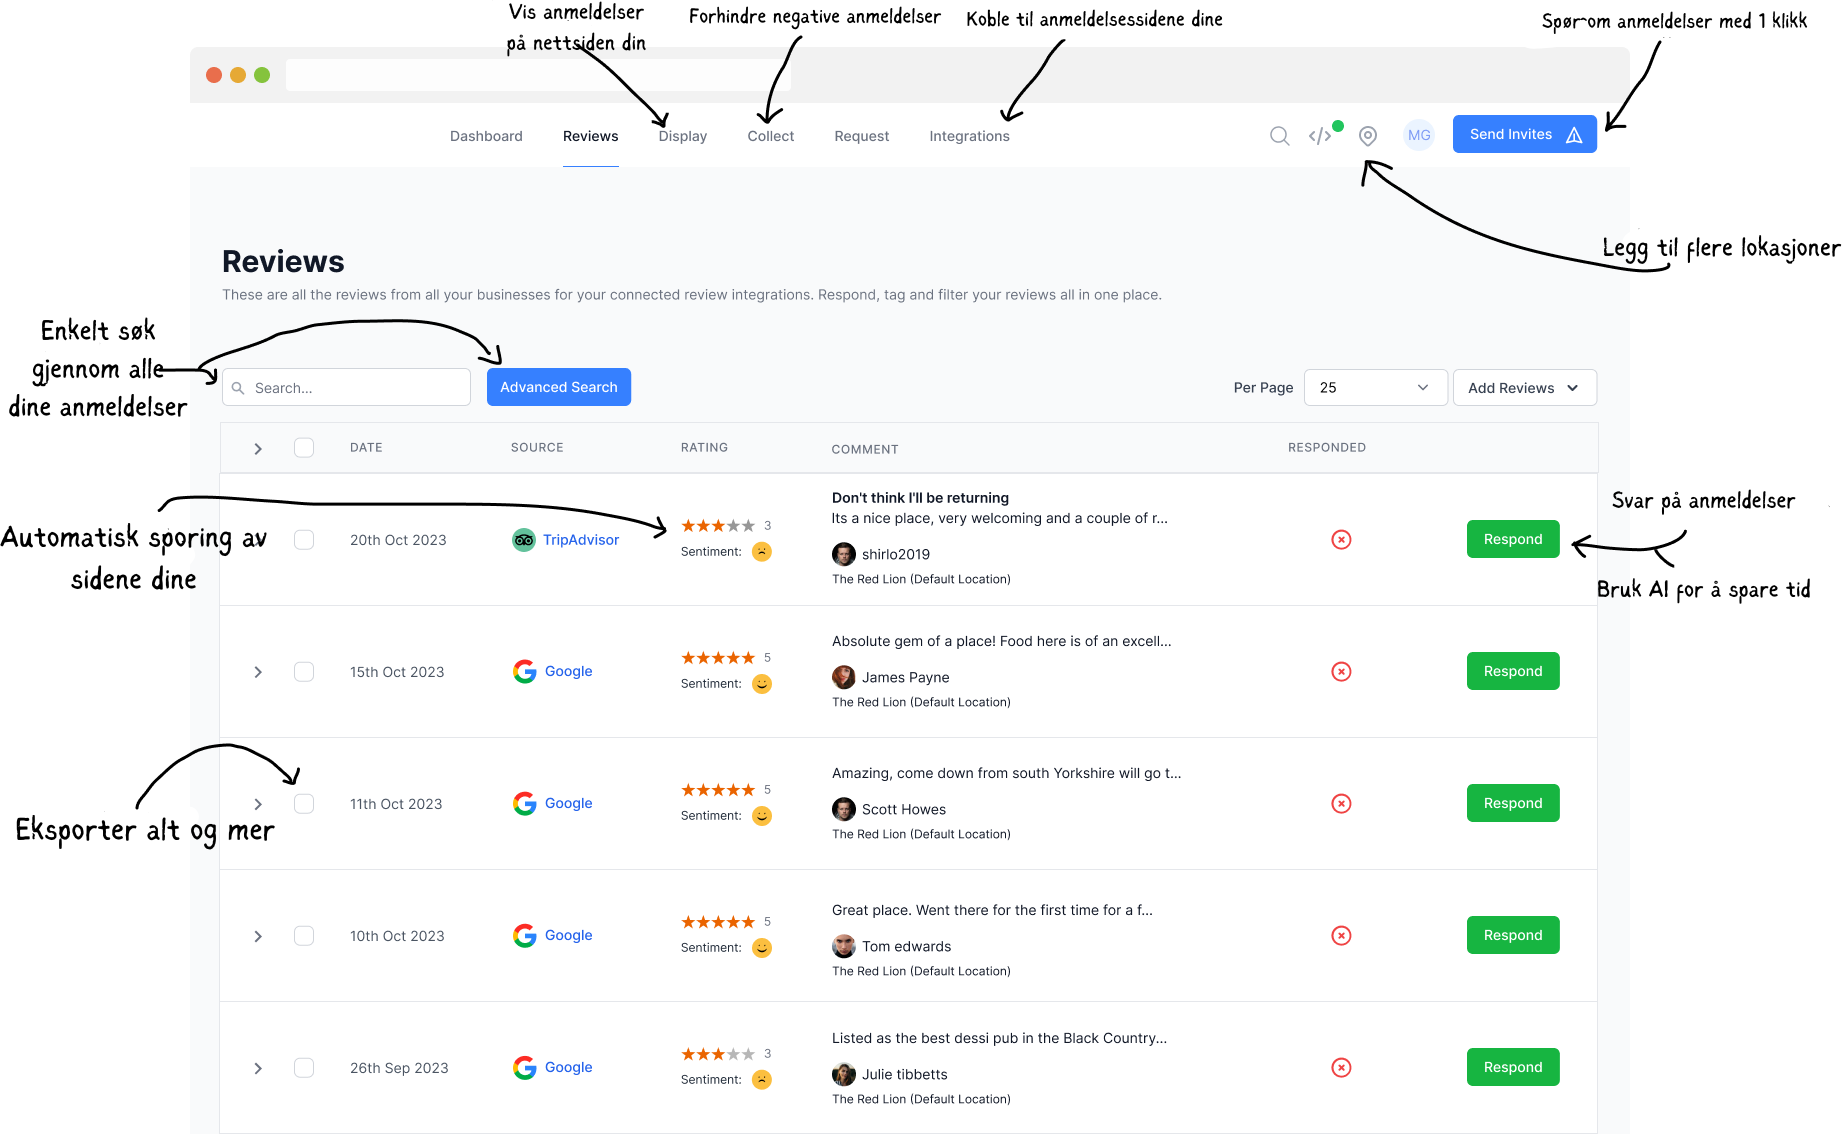The image size is (1846, 1134).
Task: Sort by the DATE column header
Action: [366, 448]
